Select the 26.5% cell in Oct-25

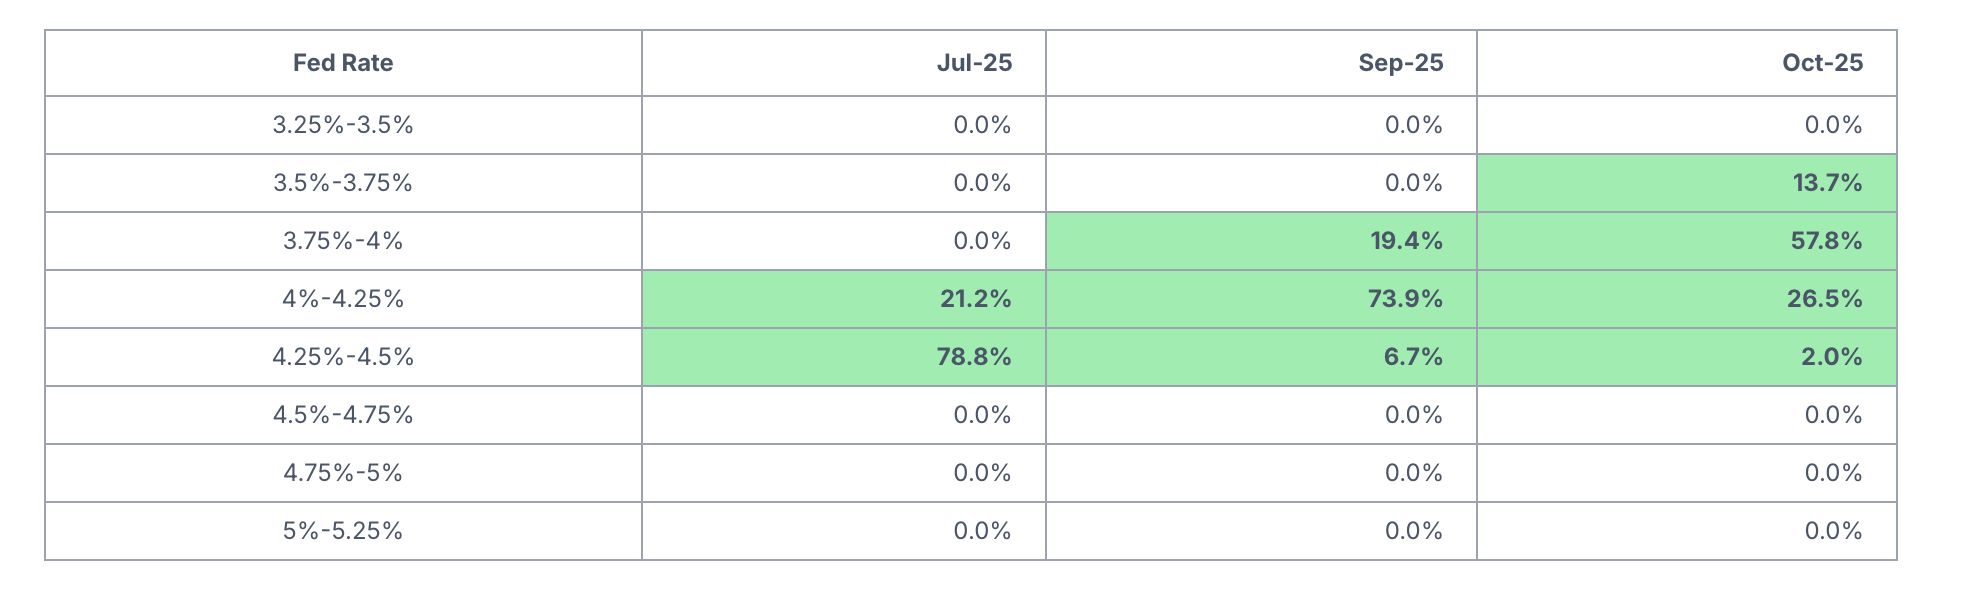click(x=1824, y=299)
